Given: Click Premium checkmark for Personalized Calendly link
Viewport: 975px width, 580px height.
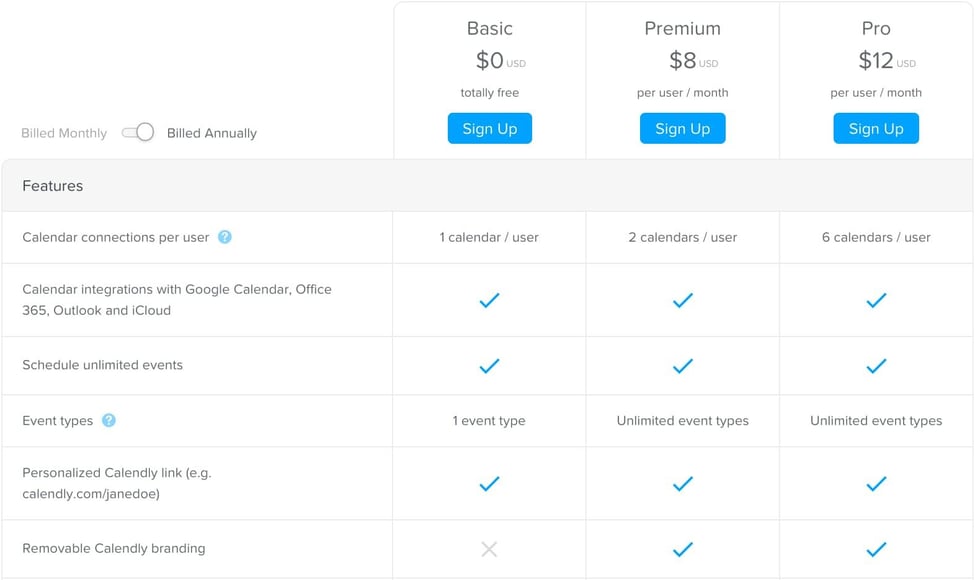Looking at the screenshot, I should click(x=683, y=484).
